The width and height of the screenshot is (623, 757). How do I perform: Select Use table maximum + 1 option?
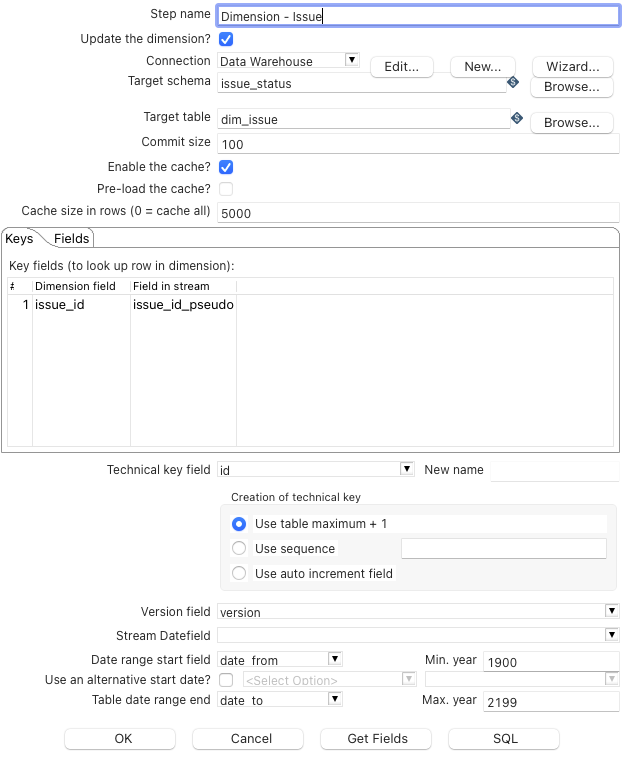[x=239, y=524]
